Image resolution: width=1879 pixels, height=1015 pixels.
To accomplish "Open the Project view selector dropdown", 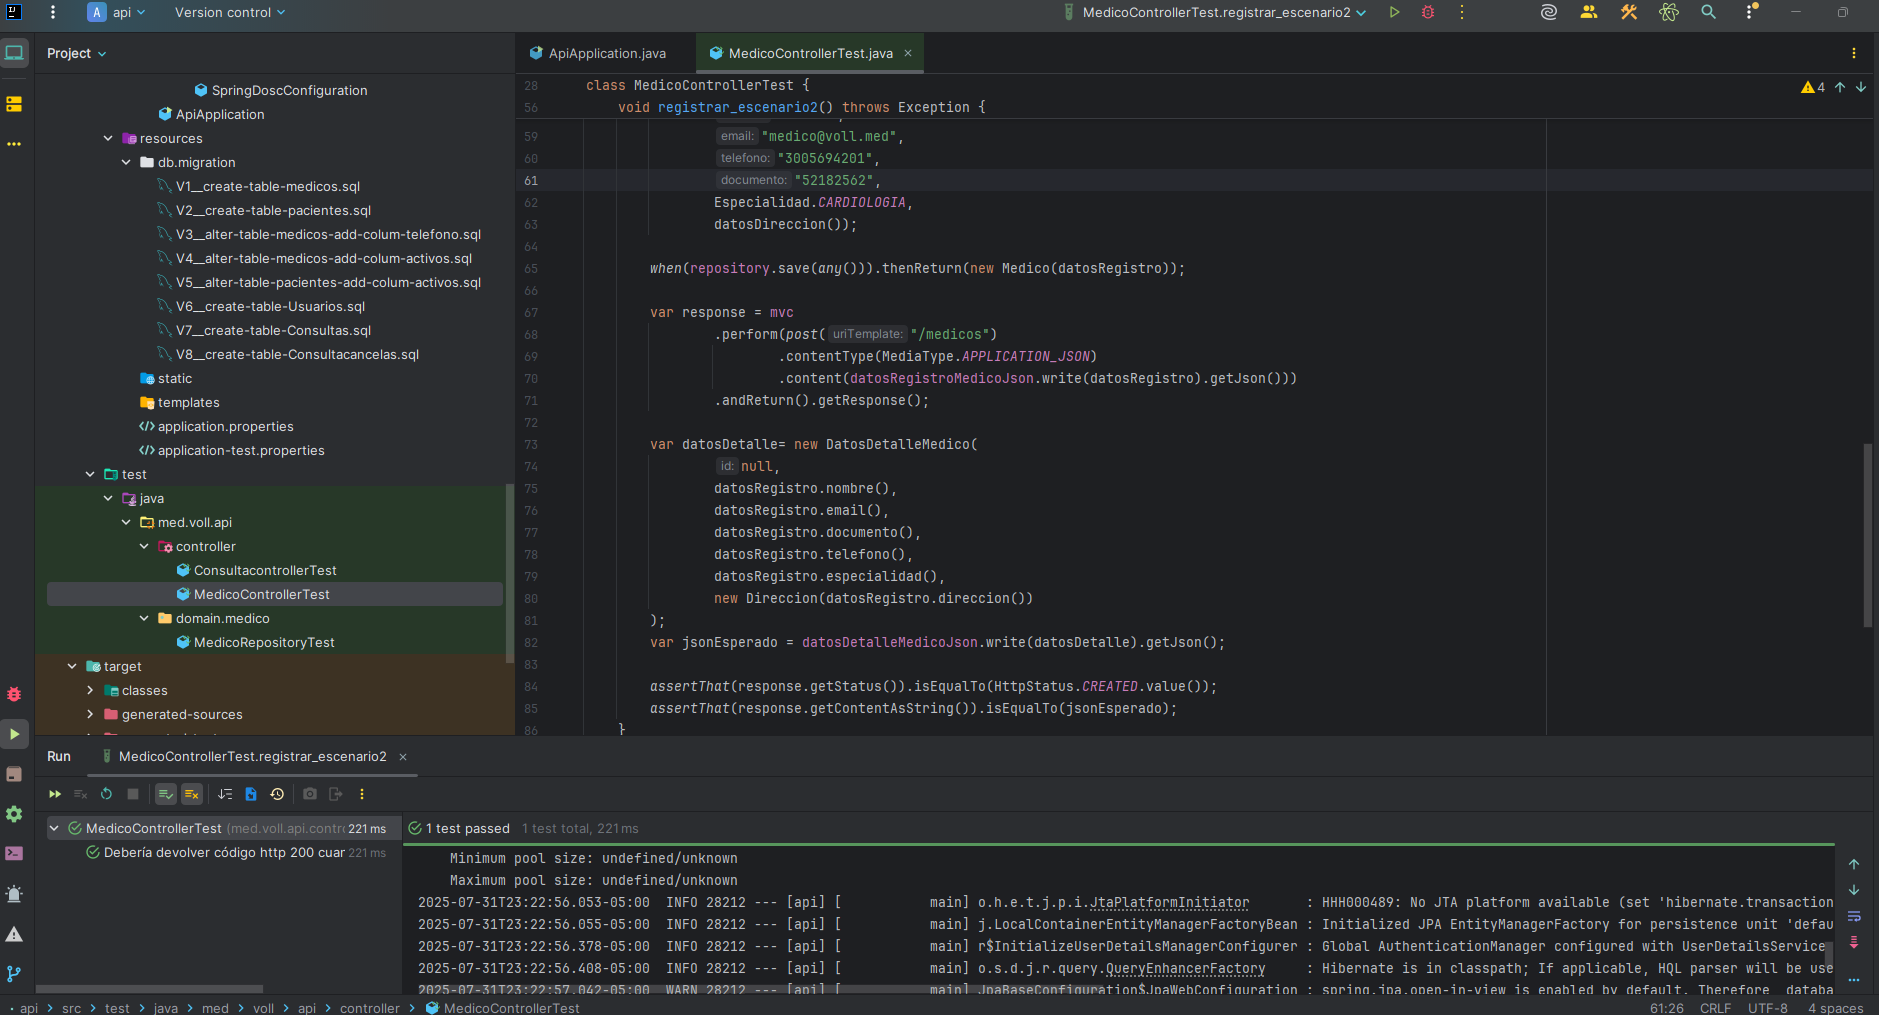I will [x=76, y=53].
